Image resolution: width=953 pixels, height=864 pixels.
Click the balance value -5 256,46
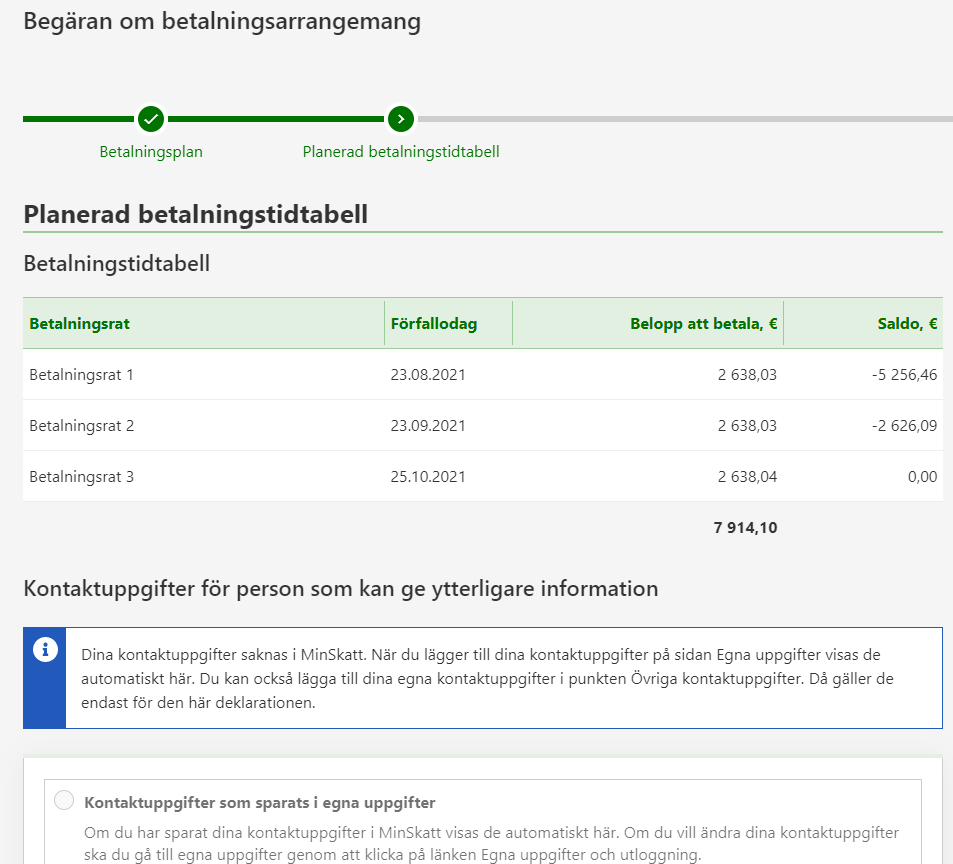click(x=904, y=375)
